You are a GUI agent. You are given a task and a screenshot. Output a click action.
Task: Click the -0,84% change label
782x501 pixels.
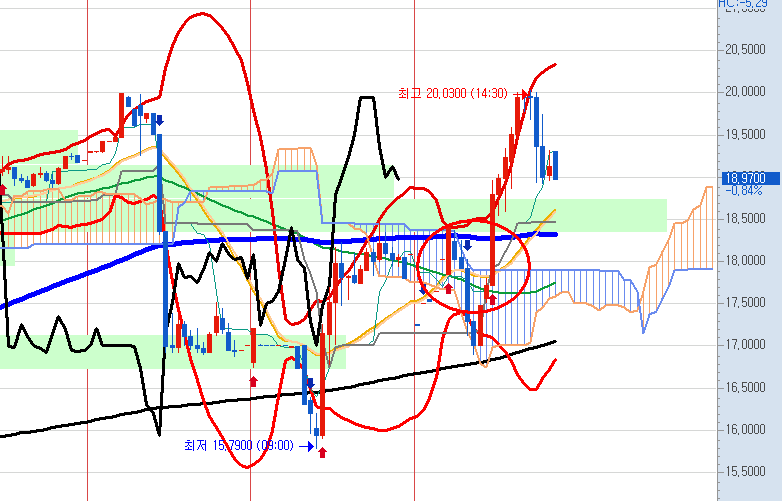(744, 190)
